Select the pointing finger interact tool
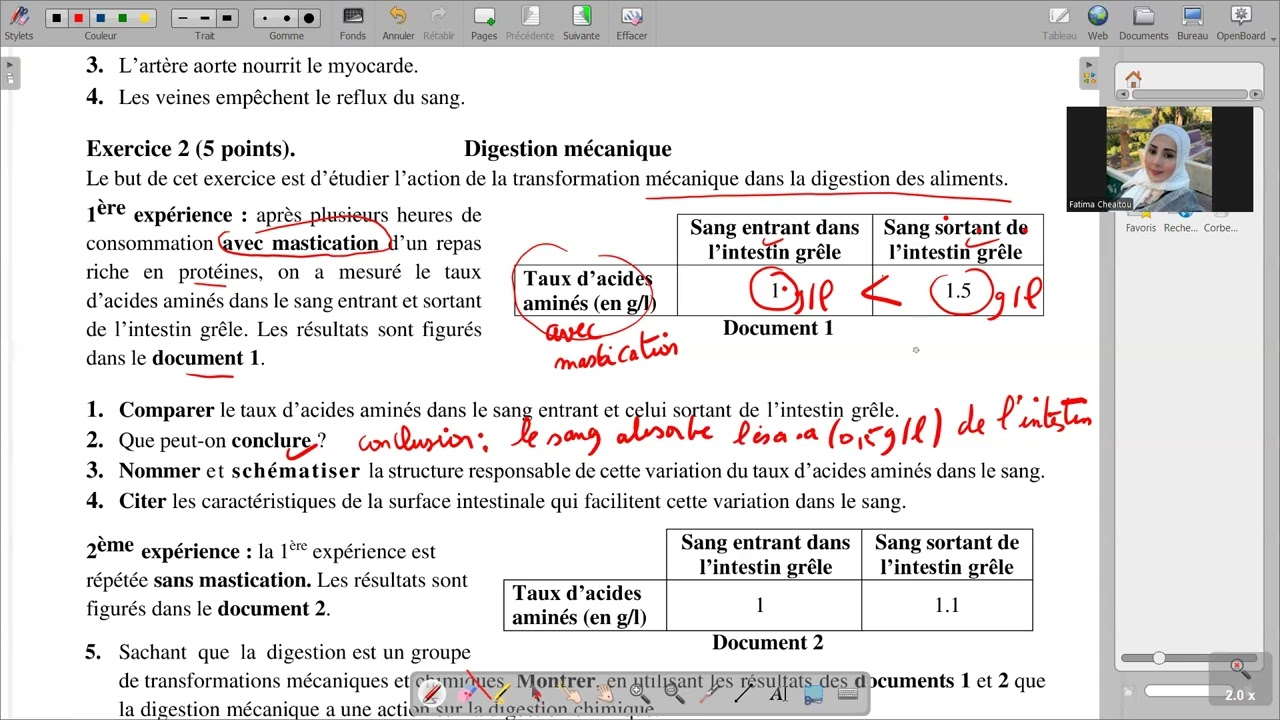The height and width of the screenshot is (720, 1280). coord(571,694)
